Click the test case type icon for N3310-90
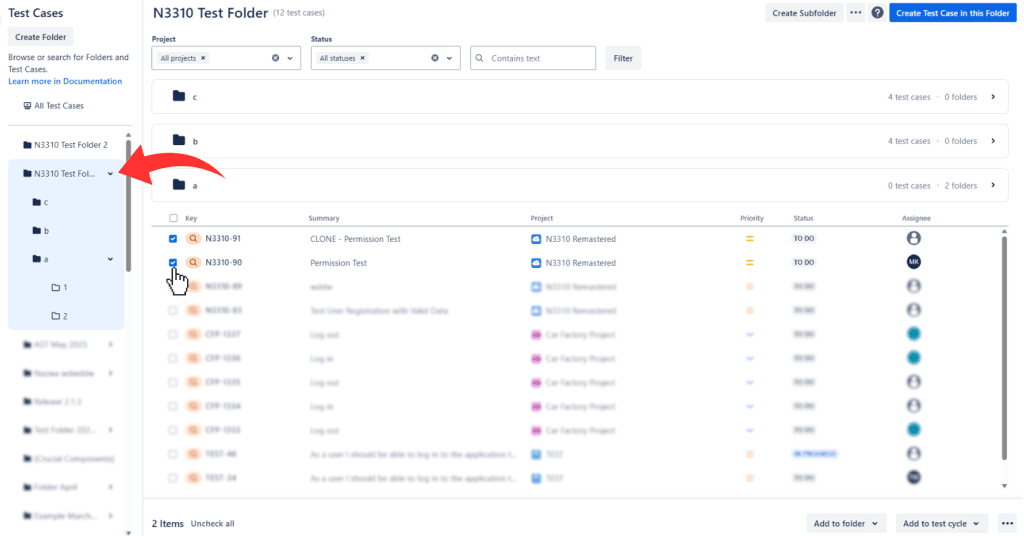Image resolution: width=1024 pixels, height=536 pixels. [x=193, y=262]
